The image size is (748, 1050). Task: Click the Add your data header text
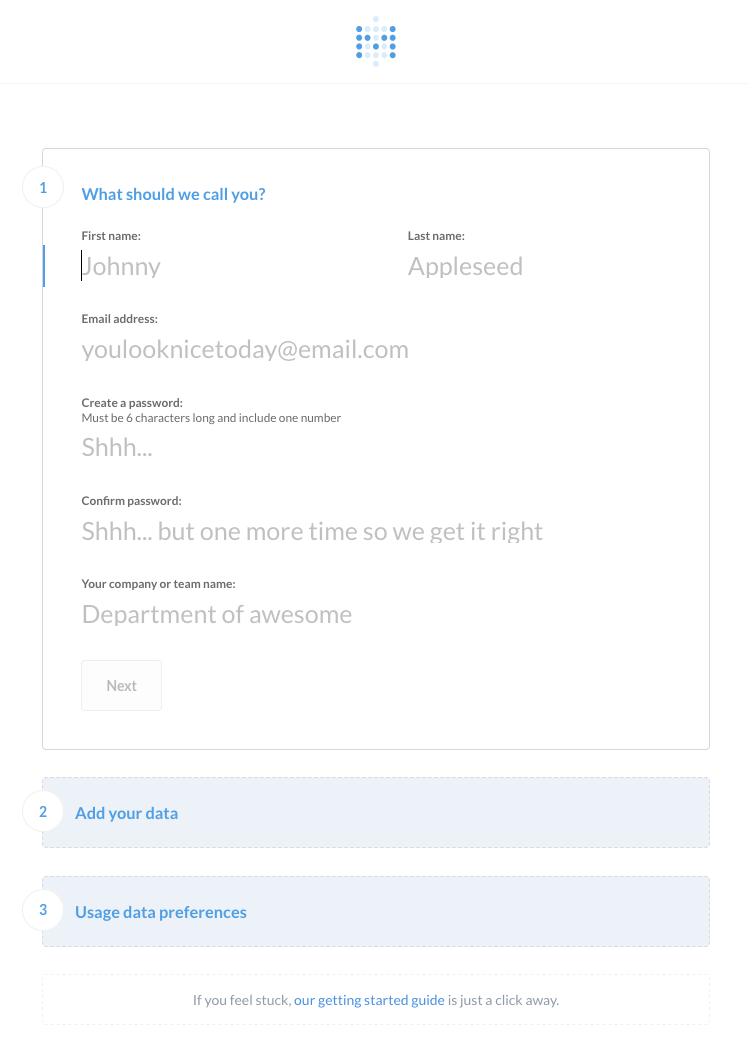point(126,812)
